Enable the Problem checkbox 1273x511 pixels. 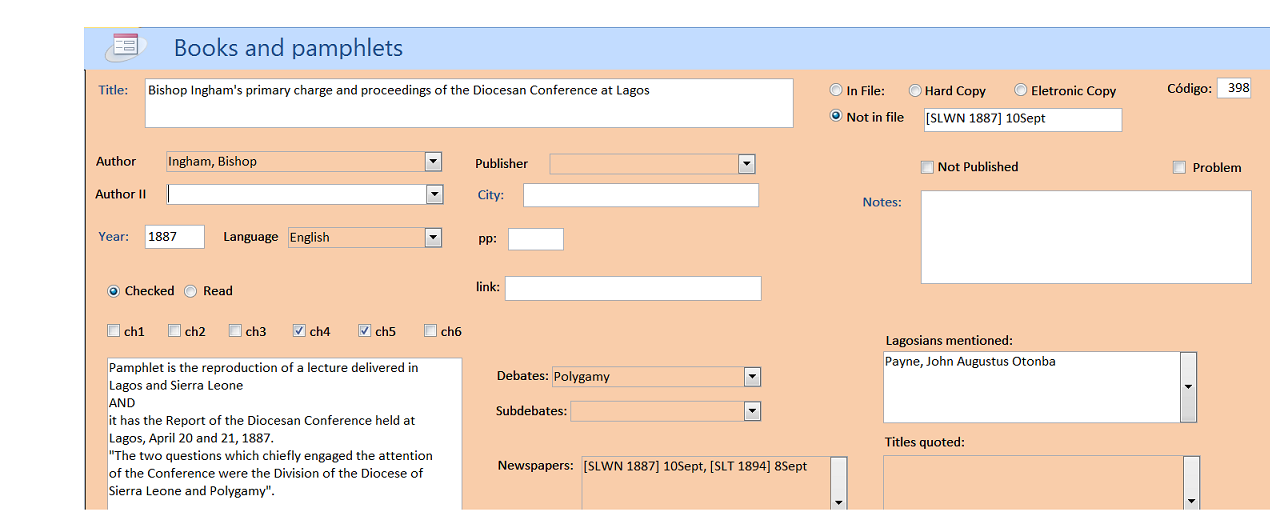click(1179, 168)
